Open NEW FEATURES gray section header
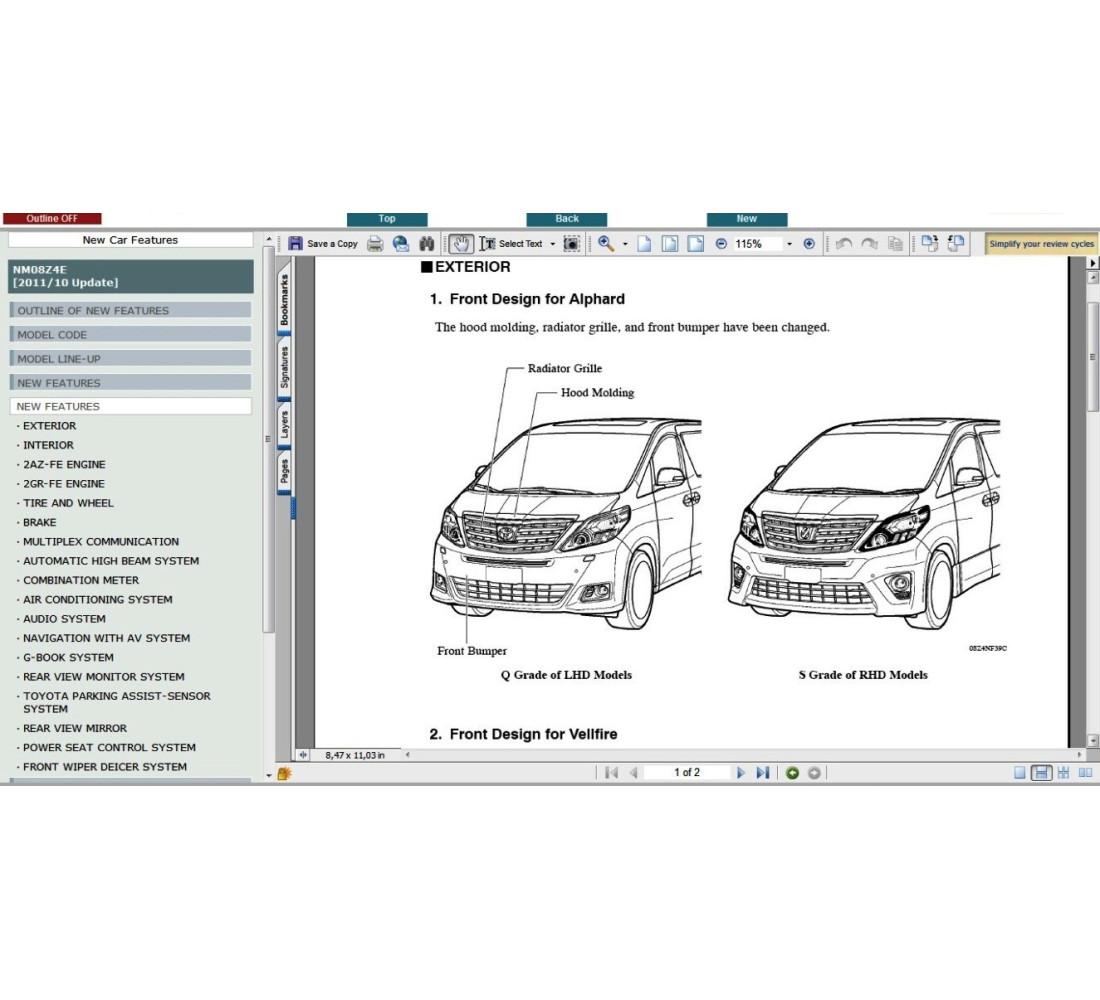The width and height of the screenshot is (1100, 1000). (130, 382)
